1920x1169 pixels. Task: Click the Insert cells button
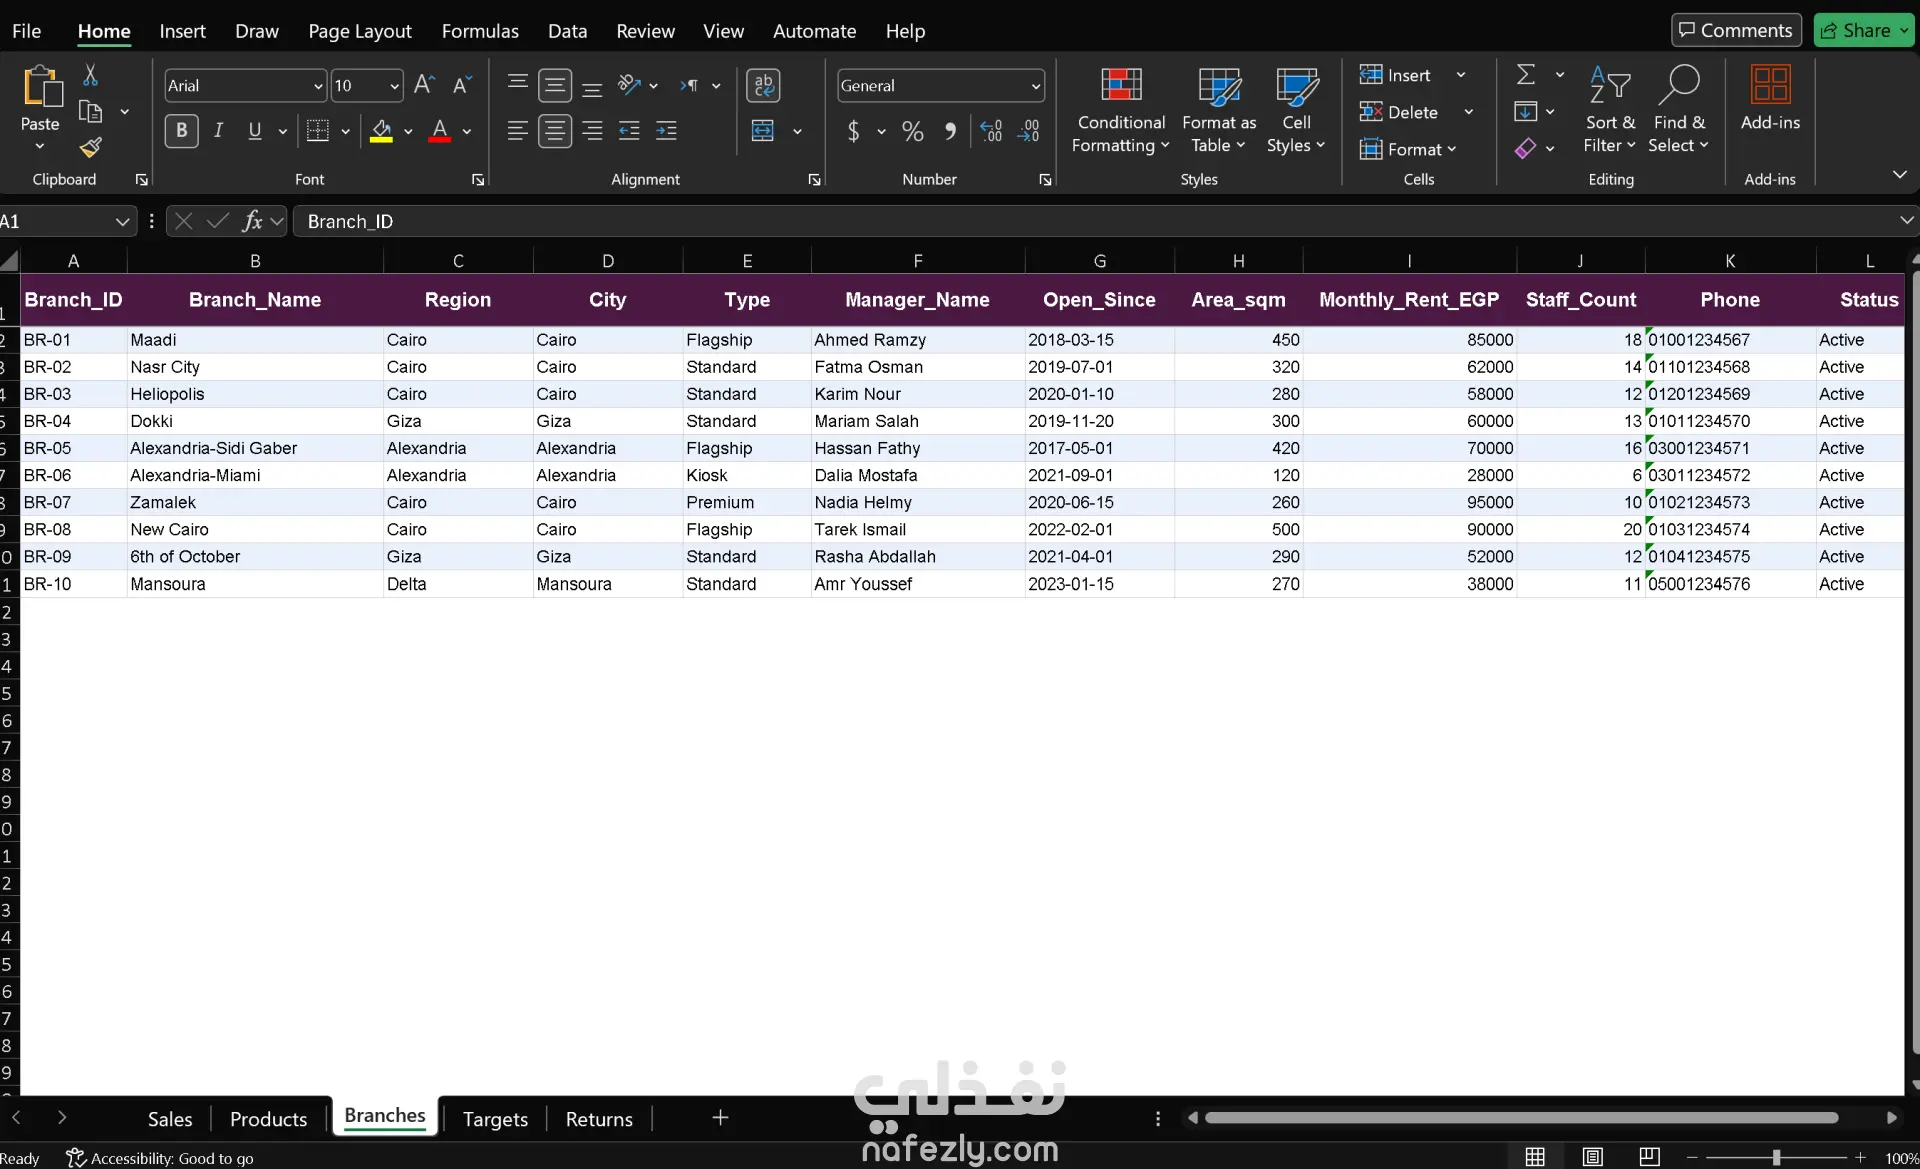tap(1396, 75)
